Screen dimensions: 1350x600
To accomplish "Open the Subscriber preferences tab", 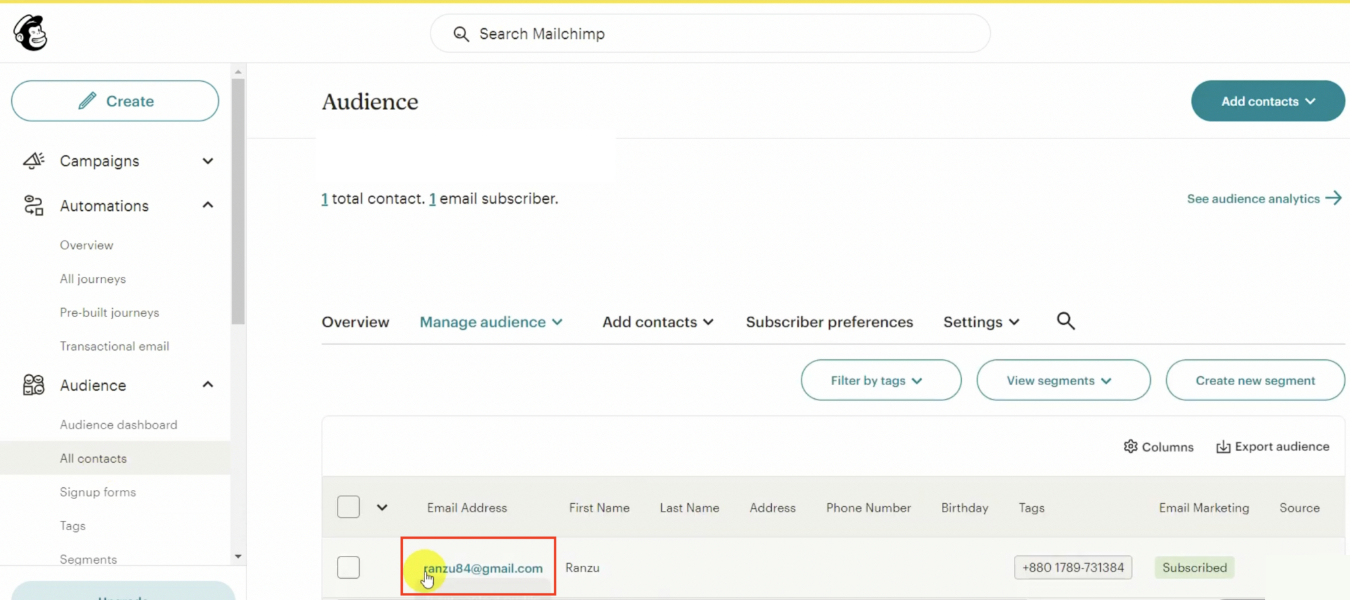I will [x=830, y=322].
